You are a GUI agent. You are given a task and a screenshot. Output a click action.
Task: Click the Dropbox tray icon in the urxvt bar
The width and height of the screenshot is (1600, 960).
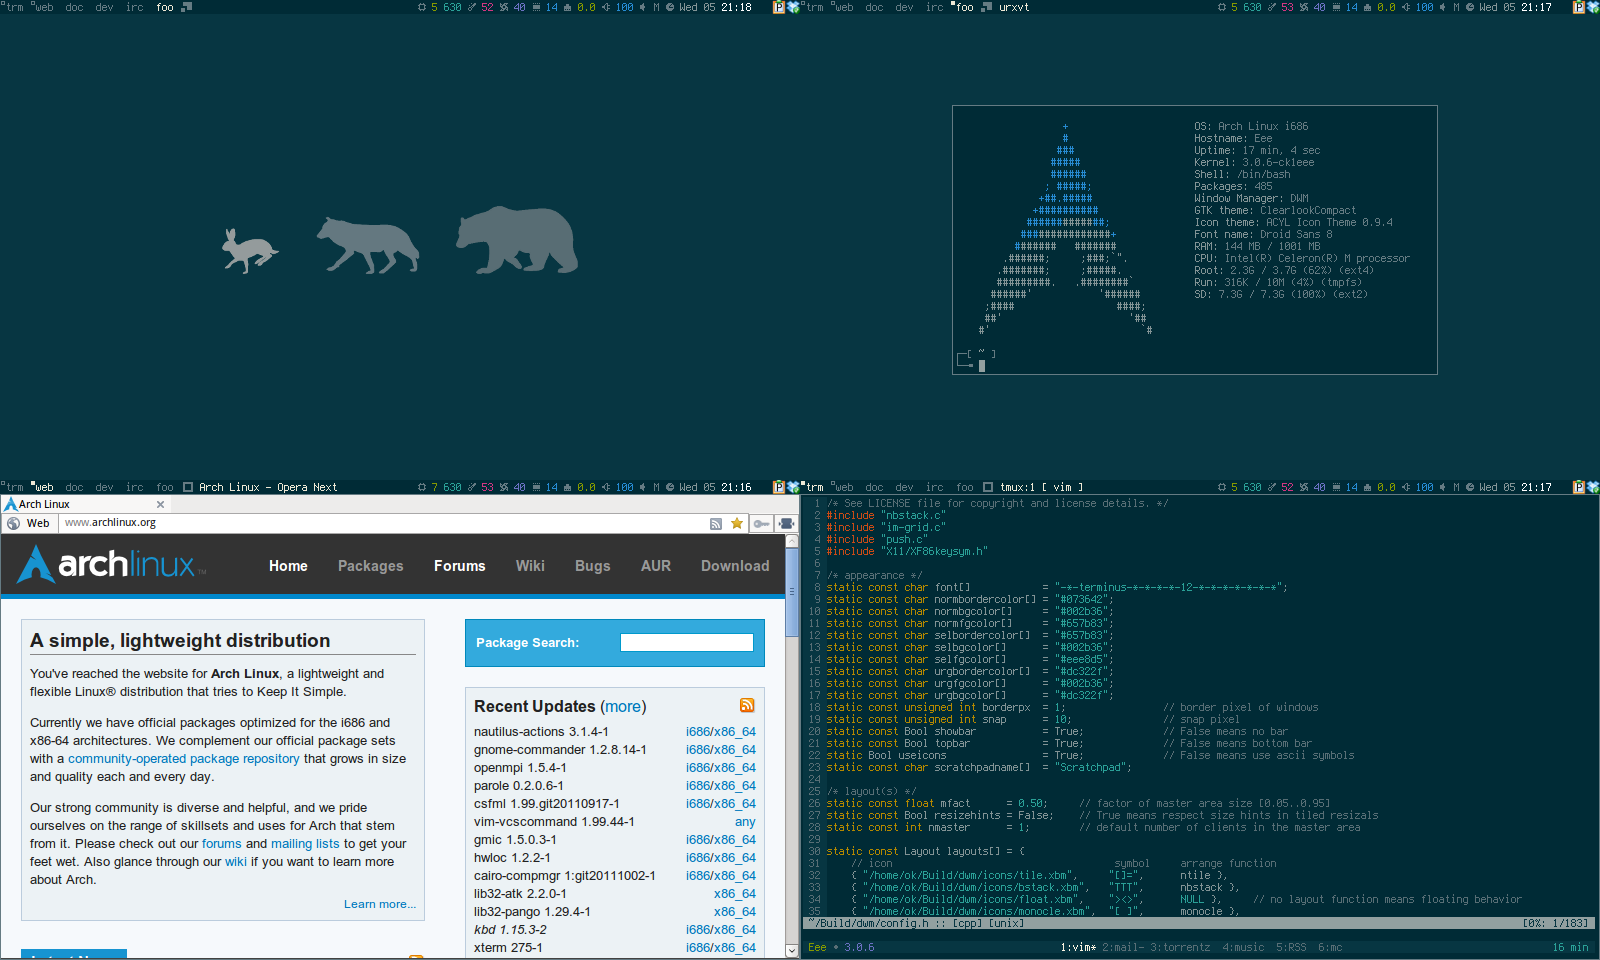click(1593, 7)
